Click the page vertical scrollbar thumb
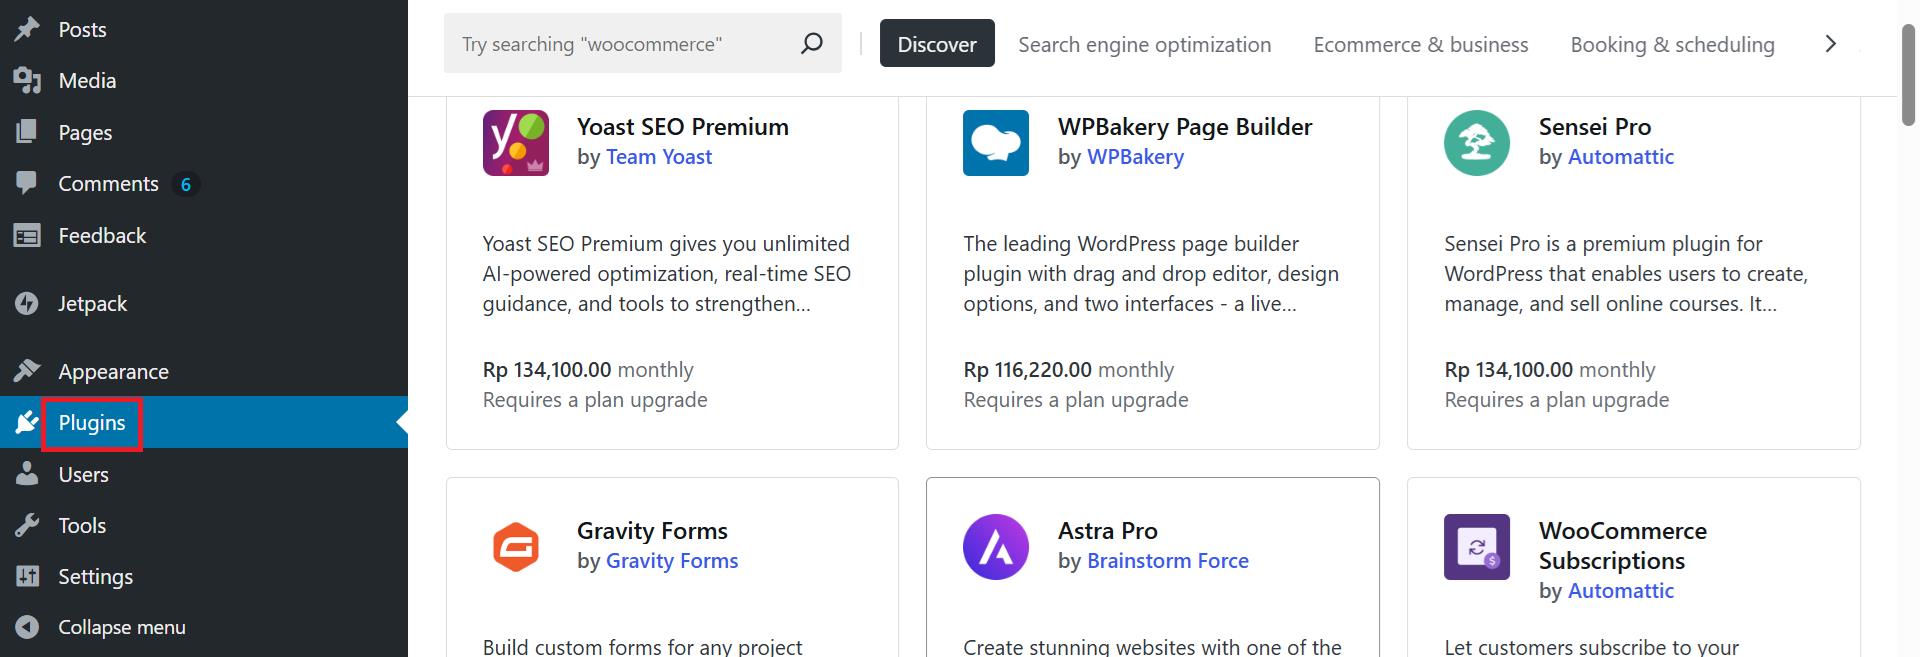 tap(1908, 76)
